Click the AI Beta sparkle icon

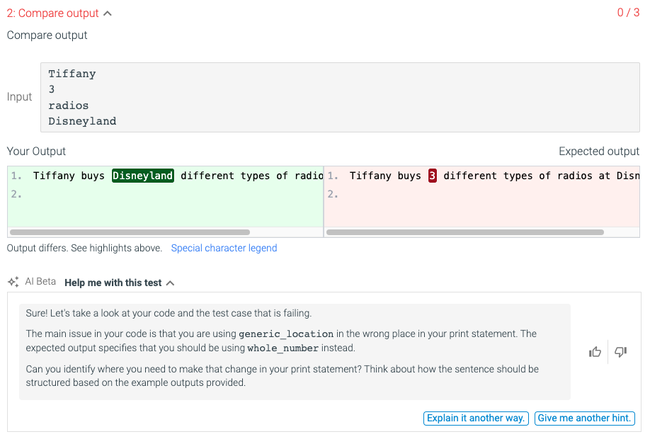(x=14, y=282)
